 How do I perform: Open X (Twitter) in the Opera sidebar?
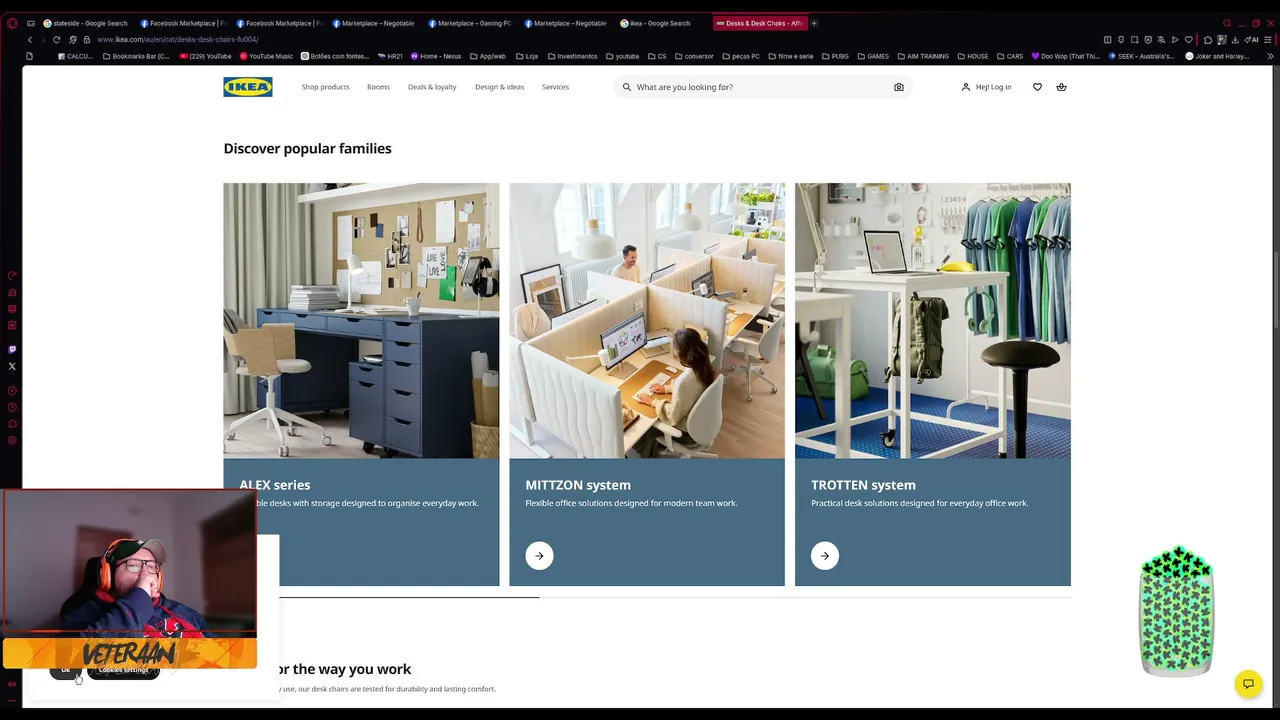[12, 366]
